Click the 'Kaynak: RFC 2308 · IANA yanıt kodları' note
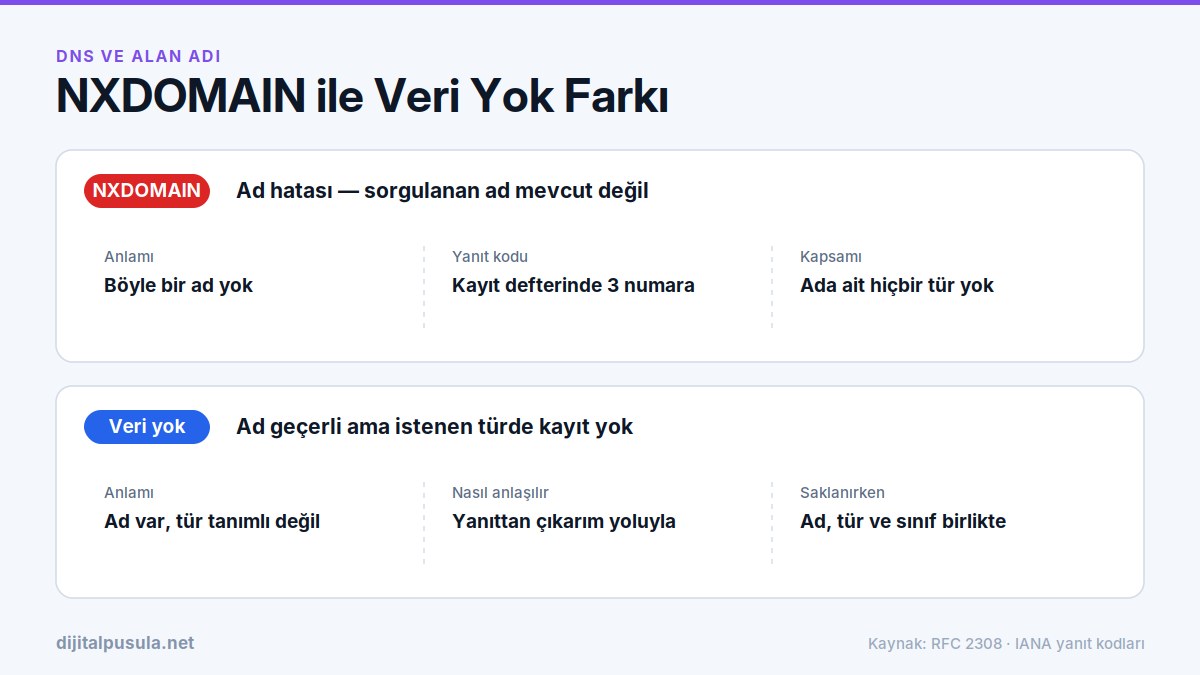 click(1006, 644)
